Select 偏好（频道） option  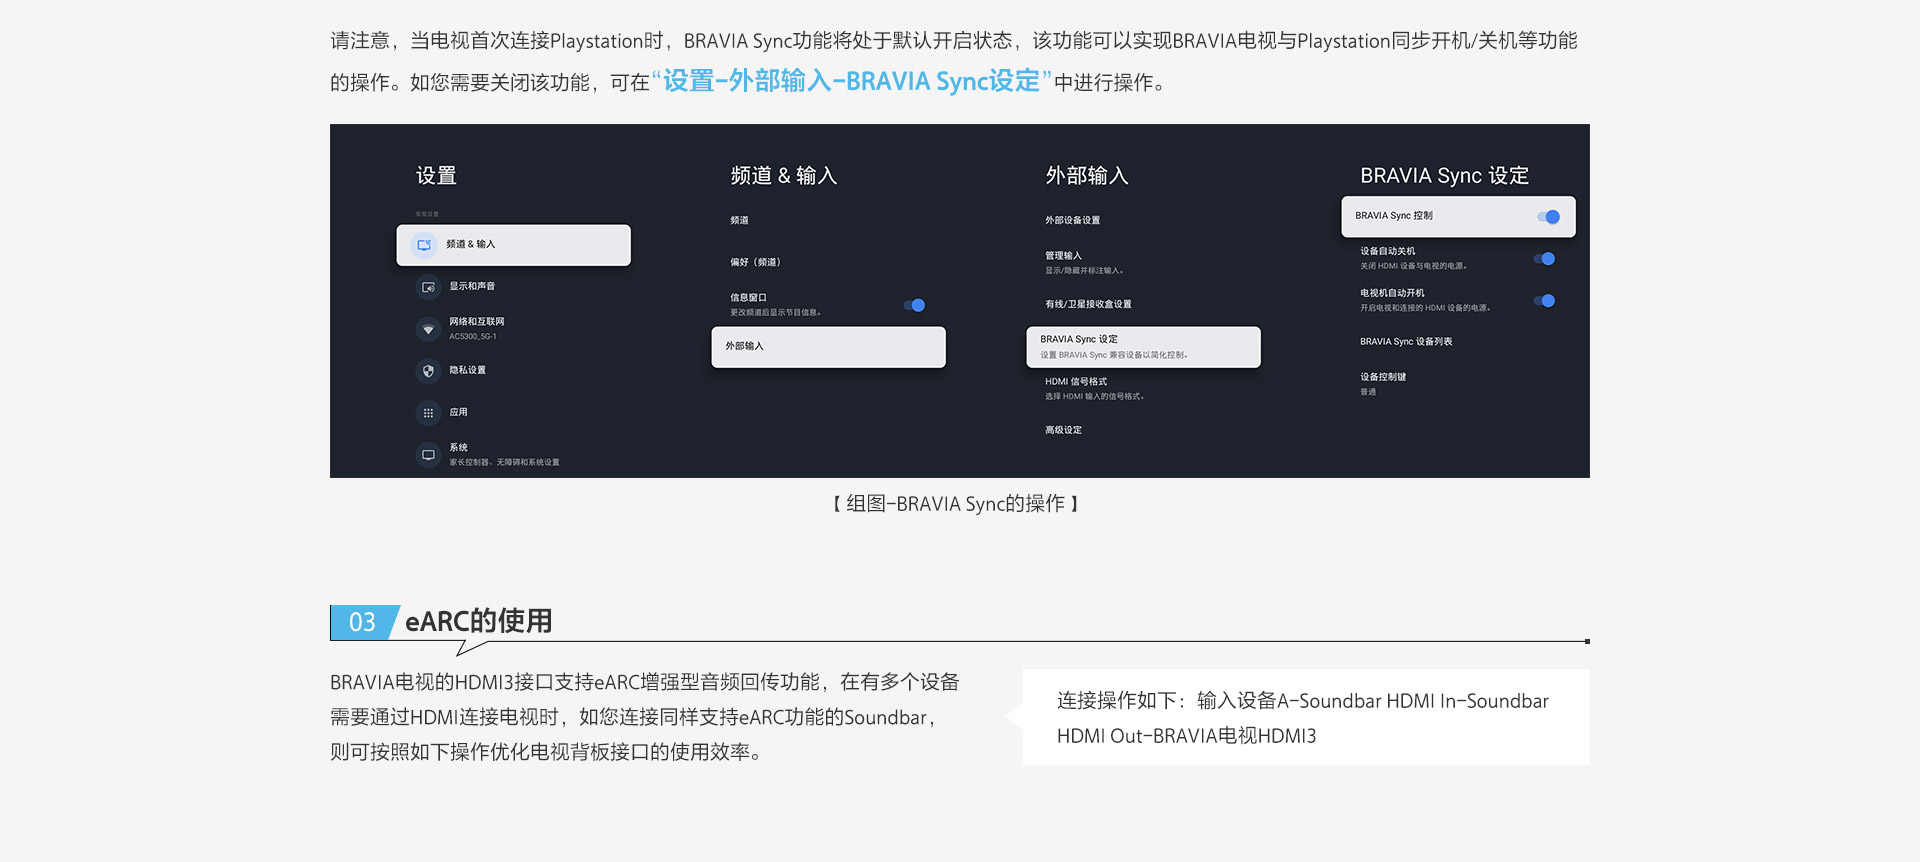tap(755, 263)
